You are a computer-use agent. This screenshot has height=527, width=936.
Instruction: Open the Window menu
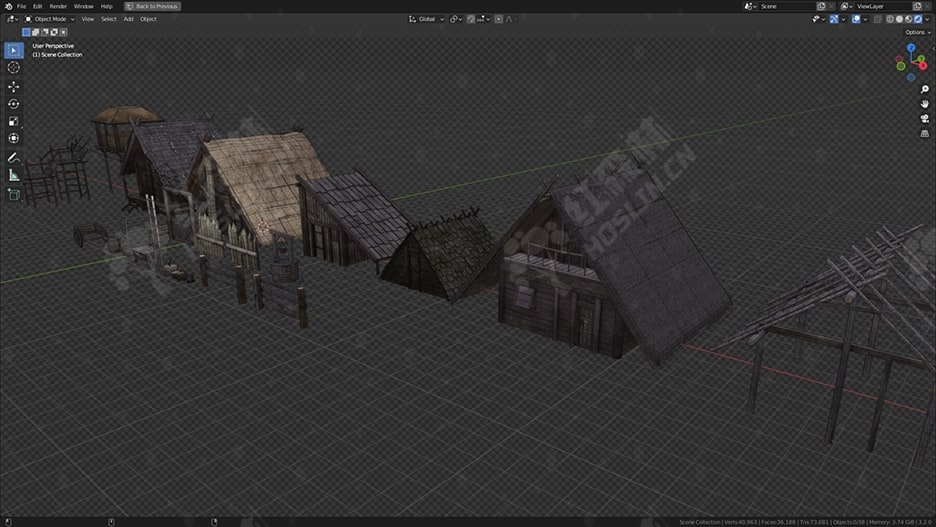point(84,6)
